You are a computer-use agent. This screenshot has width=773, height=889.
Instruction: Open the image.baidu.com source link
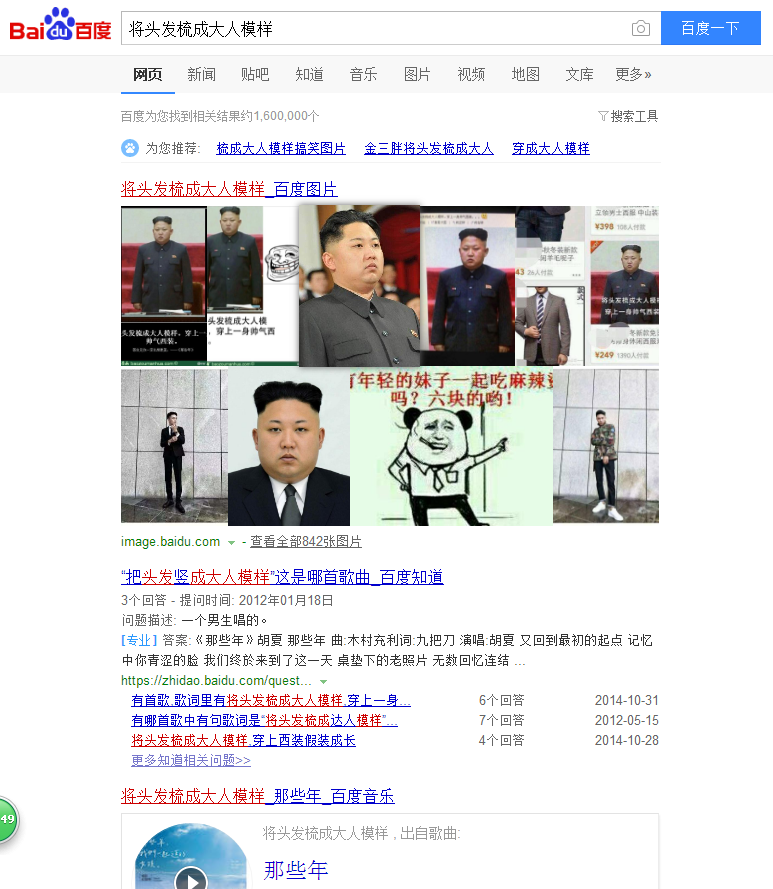170,541
